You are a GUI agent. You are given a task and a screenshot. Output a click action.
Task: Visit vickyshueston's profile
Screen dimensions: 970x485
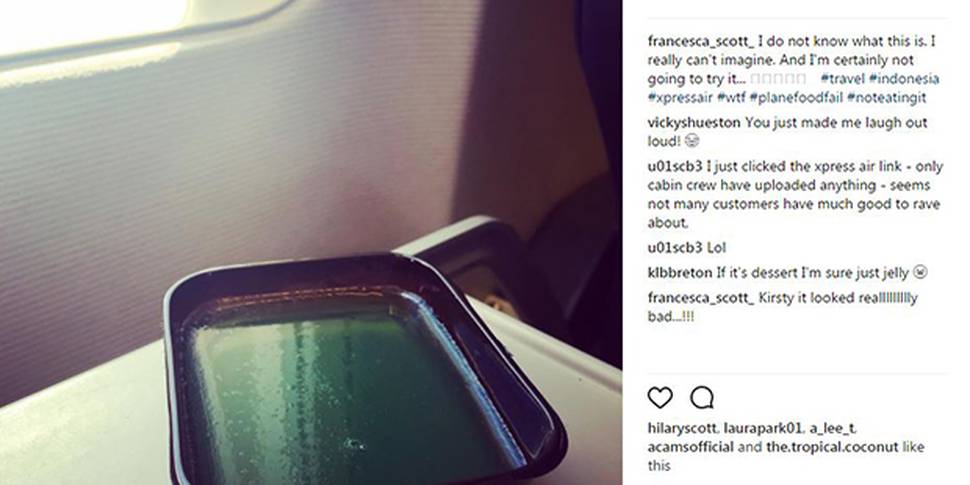click(x=694, y=122)
